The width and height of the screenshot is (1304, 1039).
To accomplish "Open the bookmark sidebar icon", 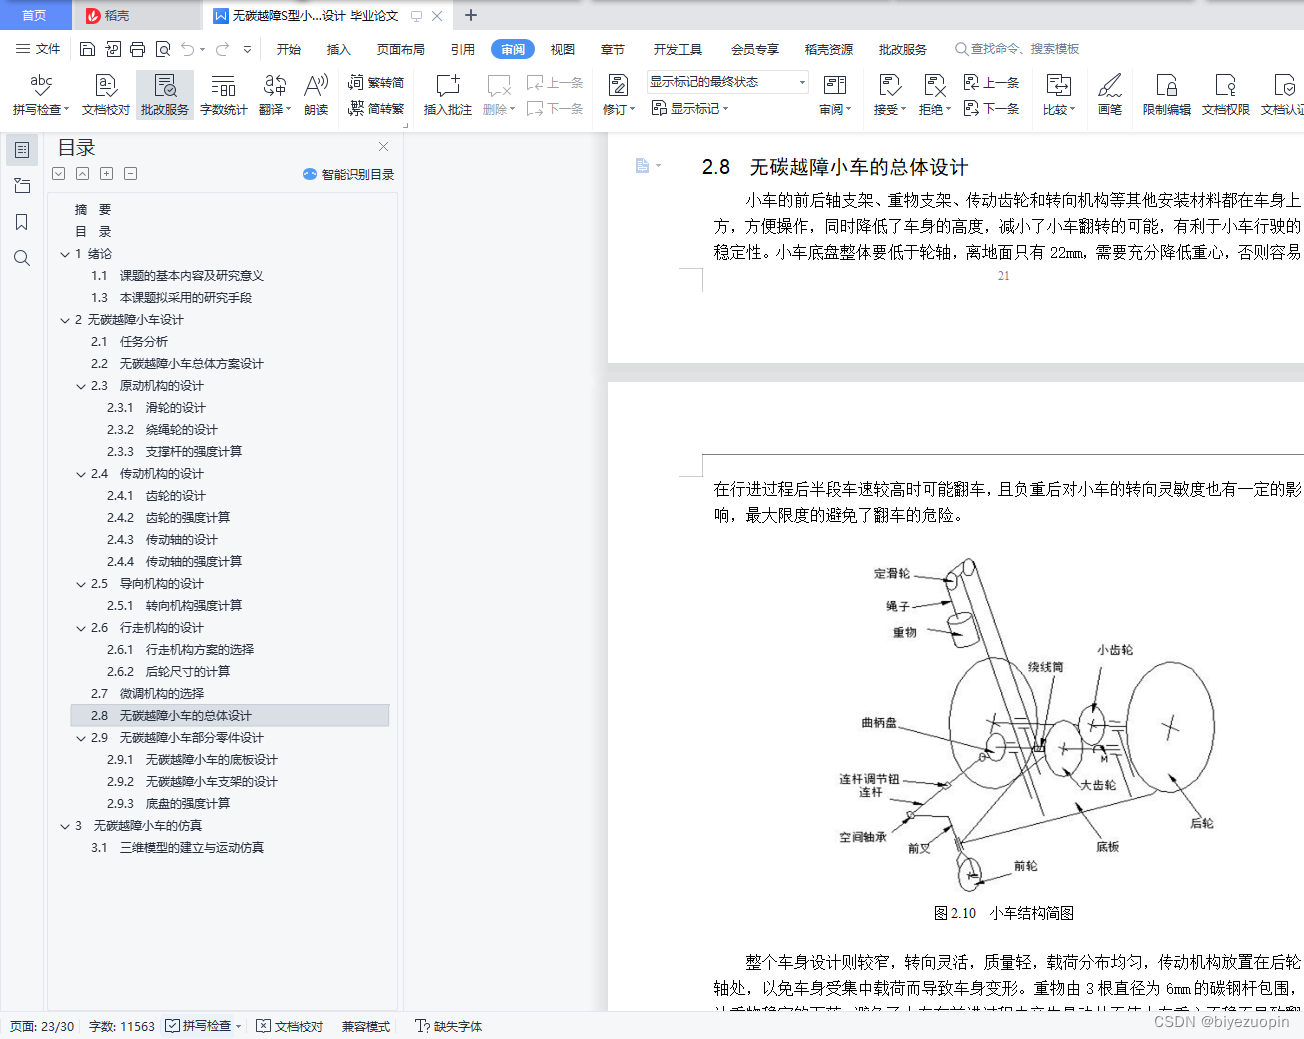I will click(22, 222).
